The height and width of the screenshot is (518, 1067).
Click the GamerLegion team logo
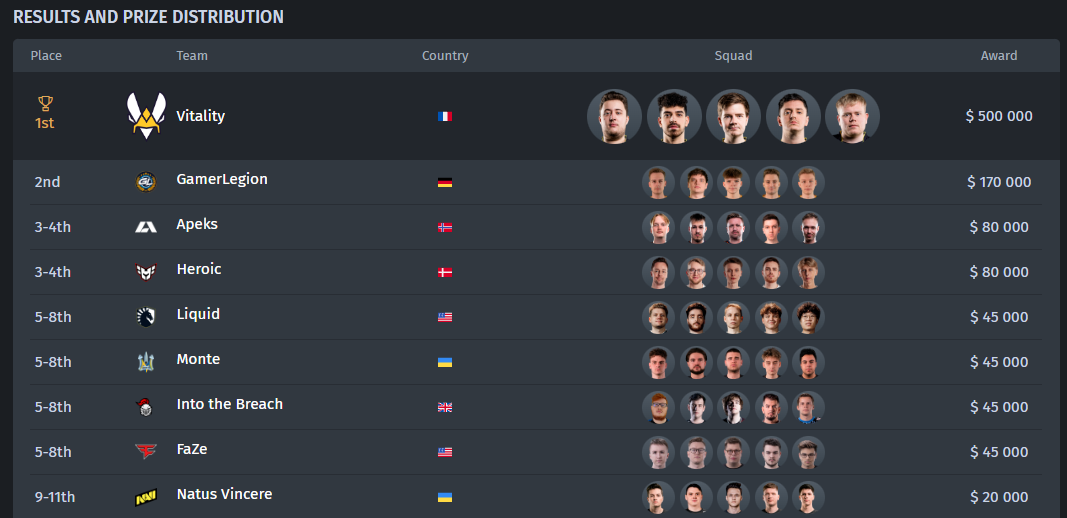146,182
